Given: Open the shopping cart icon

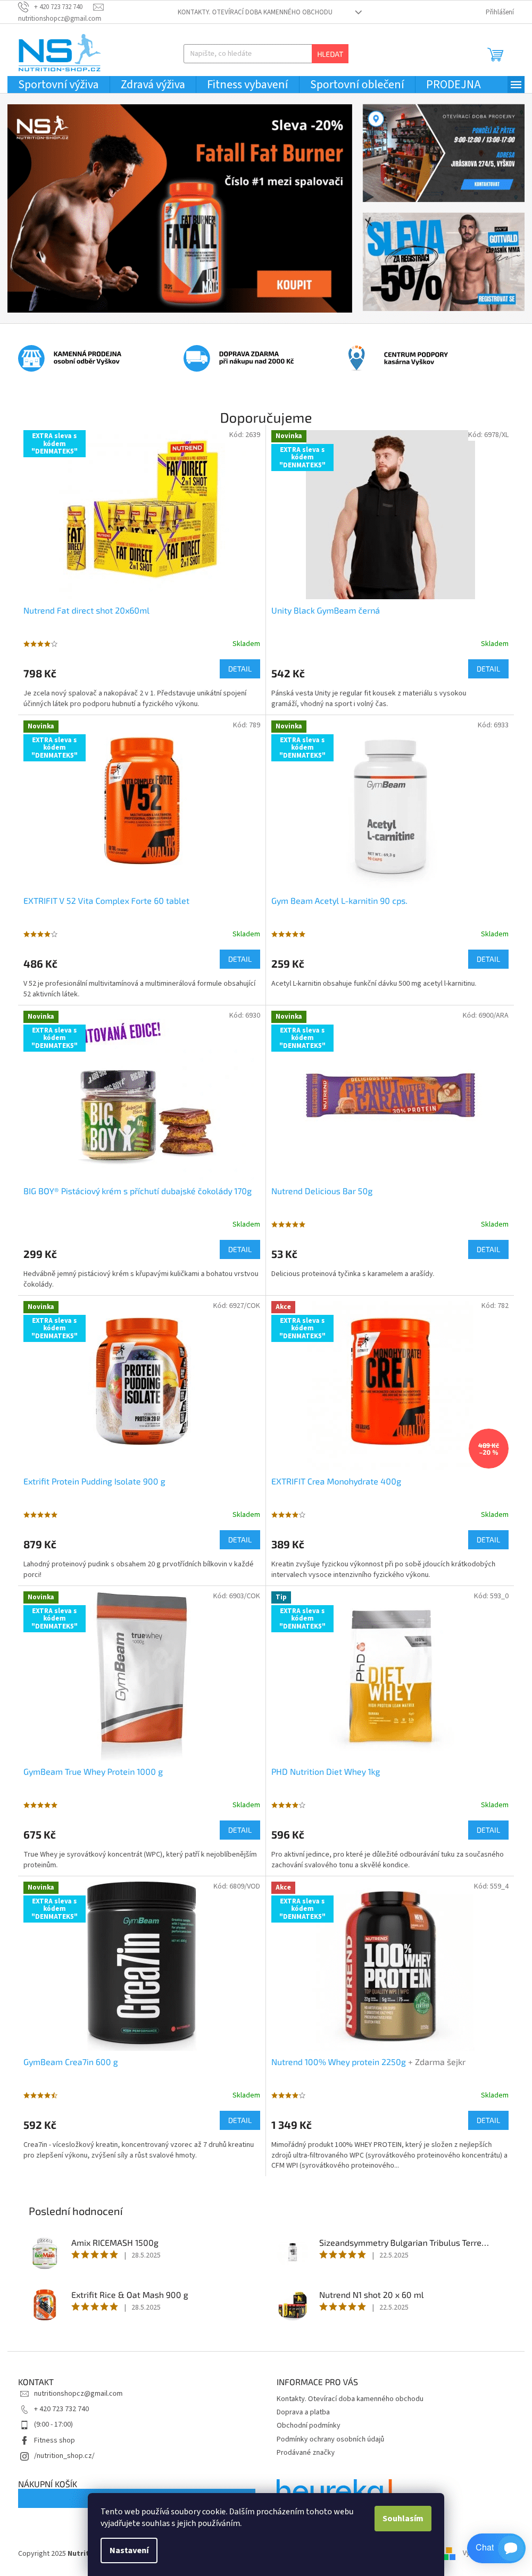Looking at the screenshot, I should 495,54.
